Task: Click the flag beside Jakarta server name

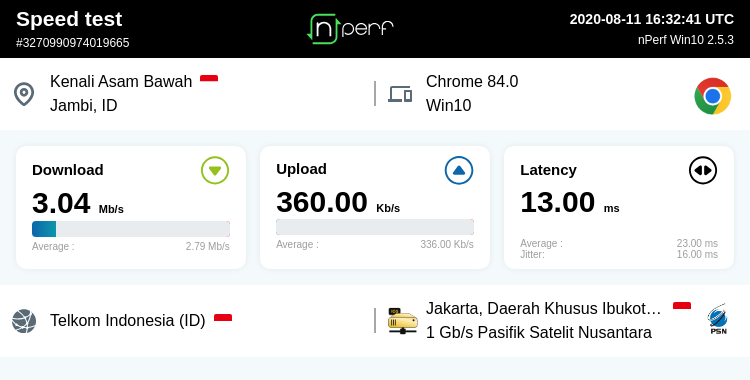Action: point(682,305)
